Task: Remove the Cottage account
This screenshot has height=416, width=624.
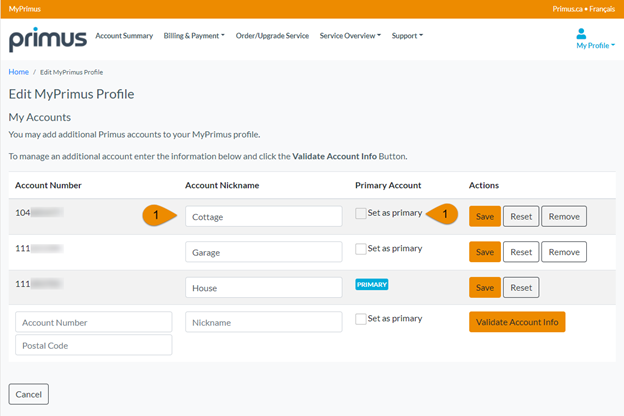Action: coord(564,216)
